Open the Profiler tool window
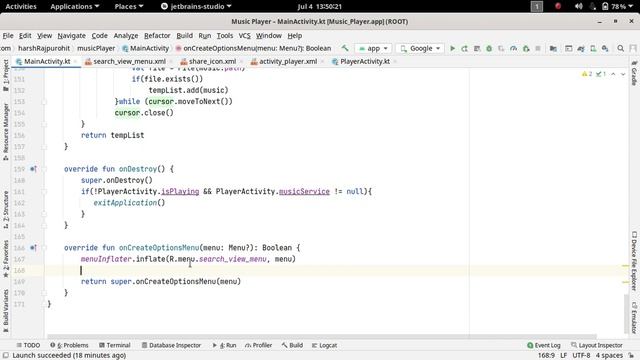 click(x=259, y=345)
